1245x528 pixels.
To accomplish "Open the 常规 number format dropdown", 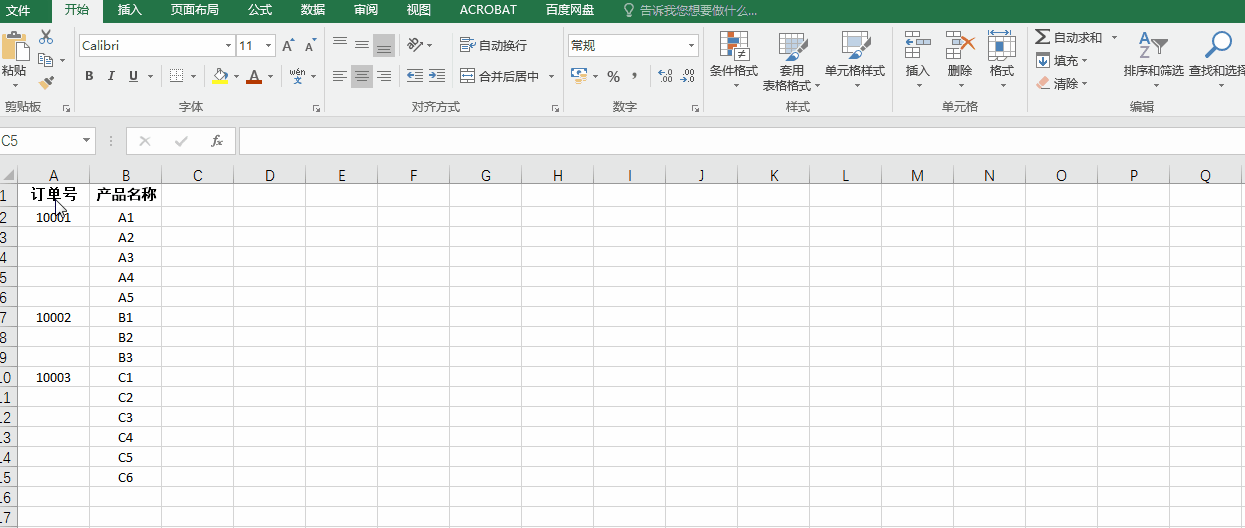I will coord(692,46).
